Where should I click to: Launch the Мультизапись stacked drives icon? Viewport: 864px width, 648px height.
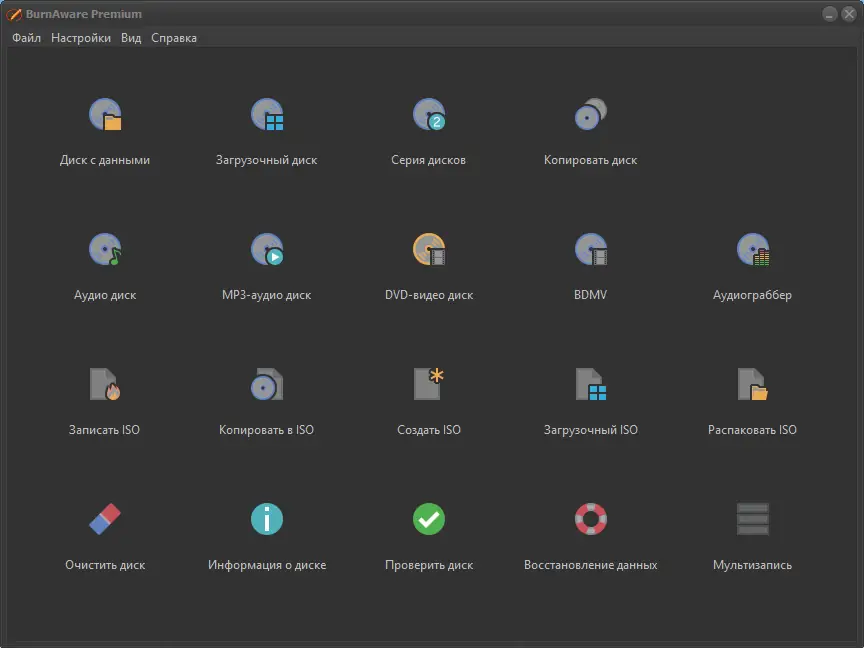(x=753, y=519)
